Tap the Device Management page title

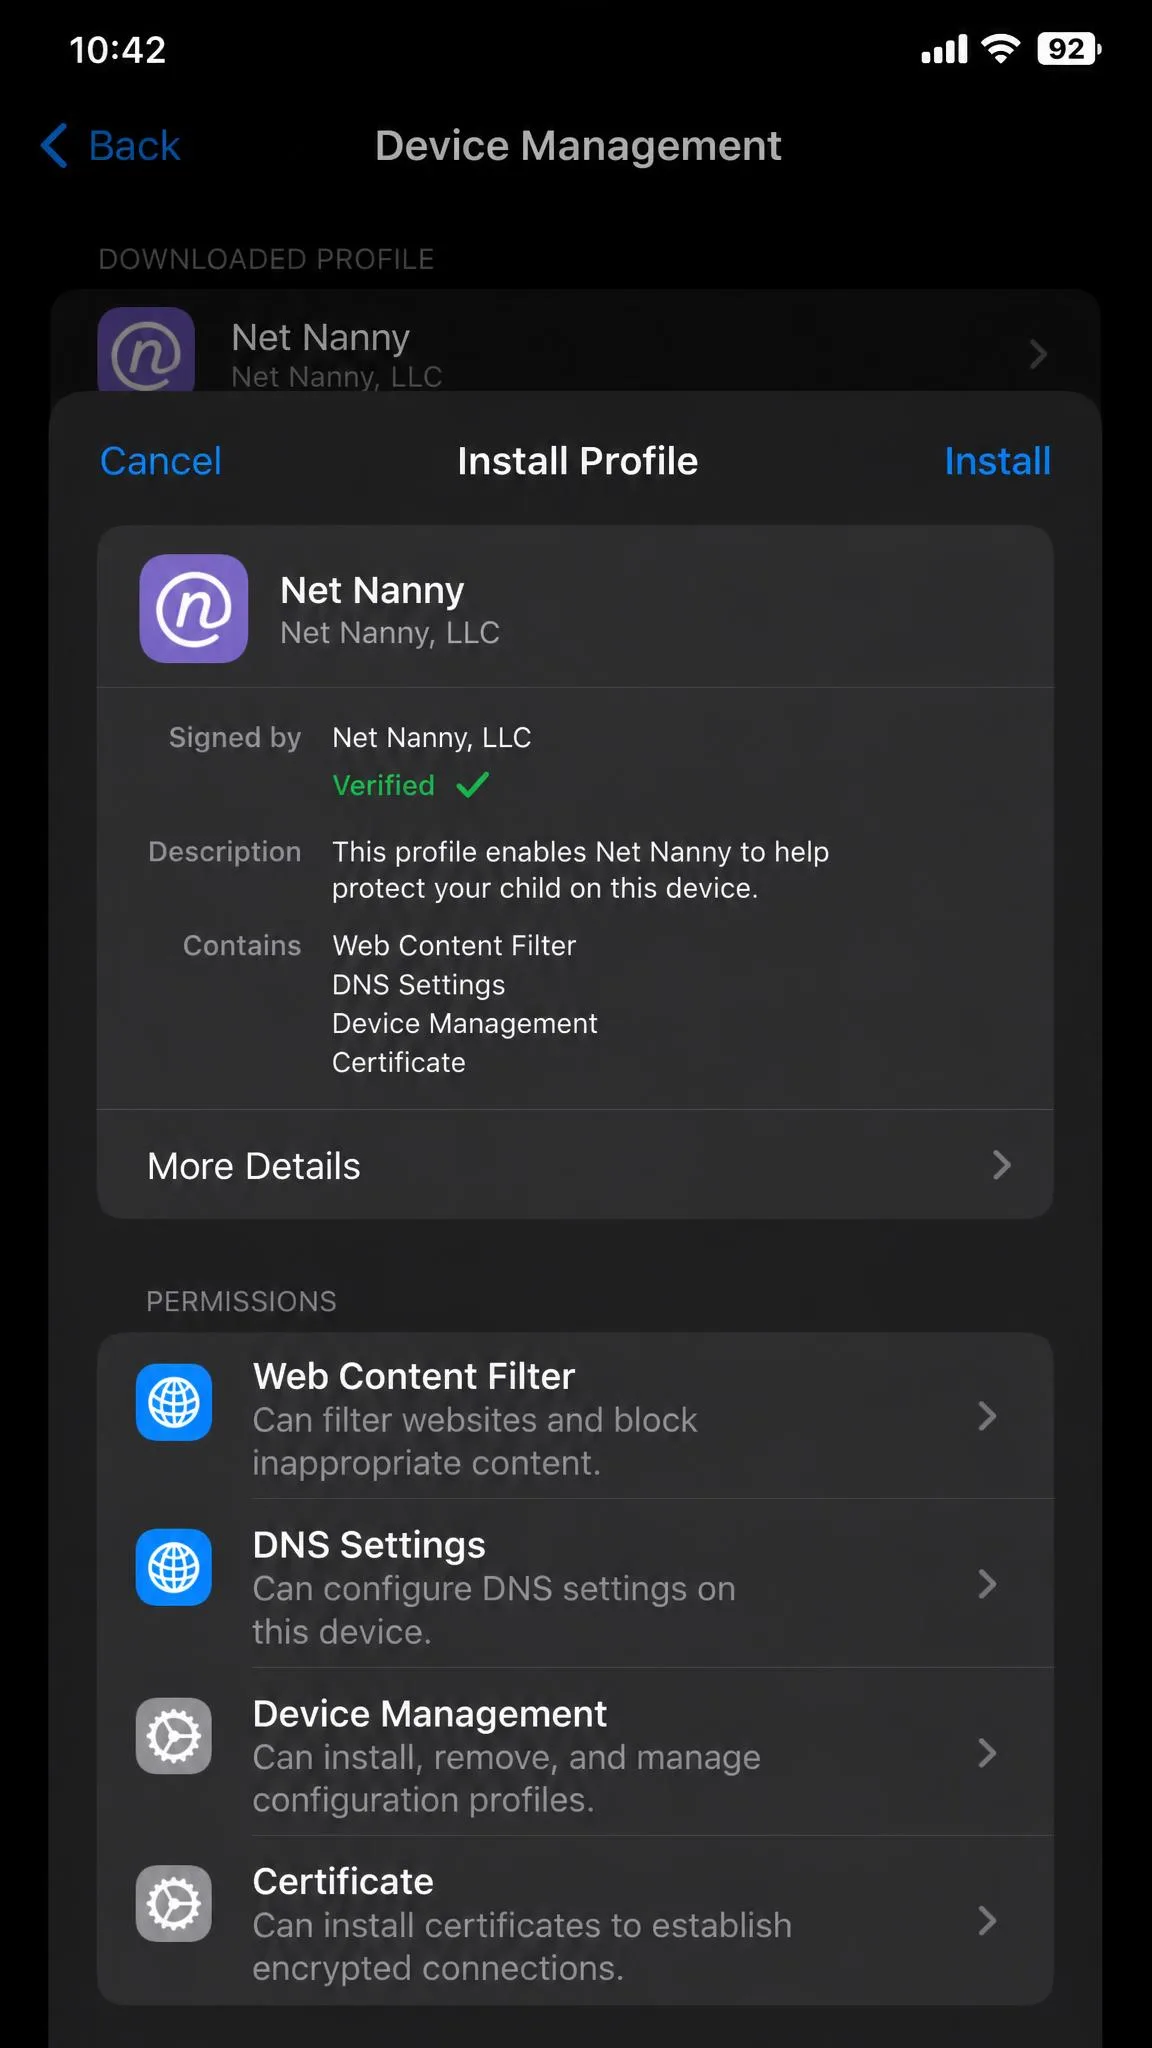point(578,146)
